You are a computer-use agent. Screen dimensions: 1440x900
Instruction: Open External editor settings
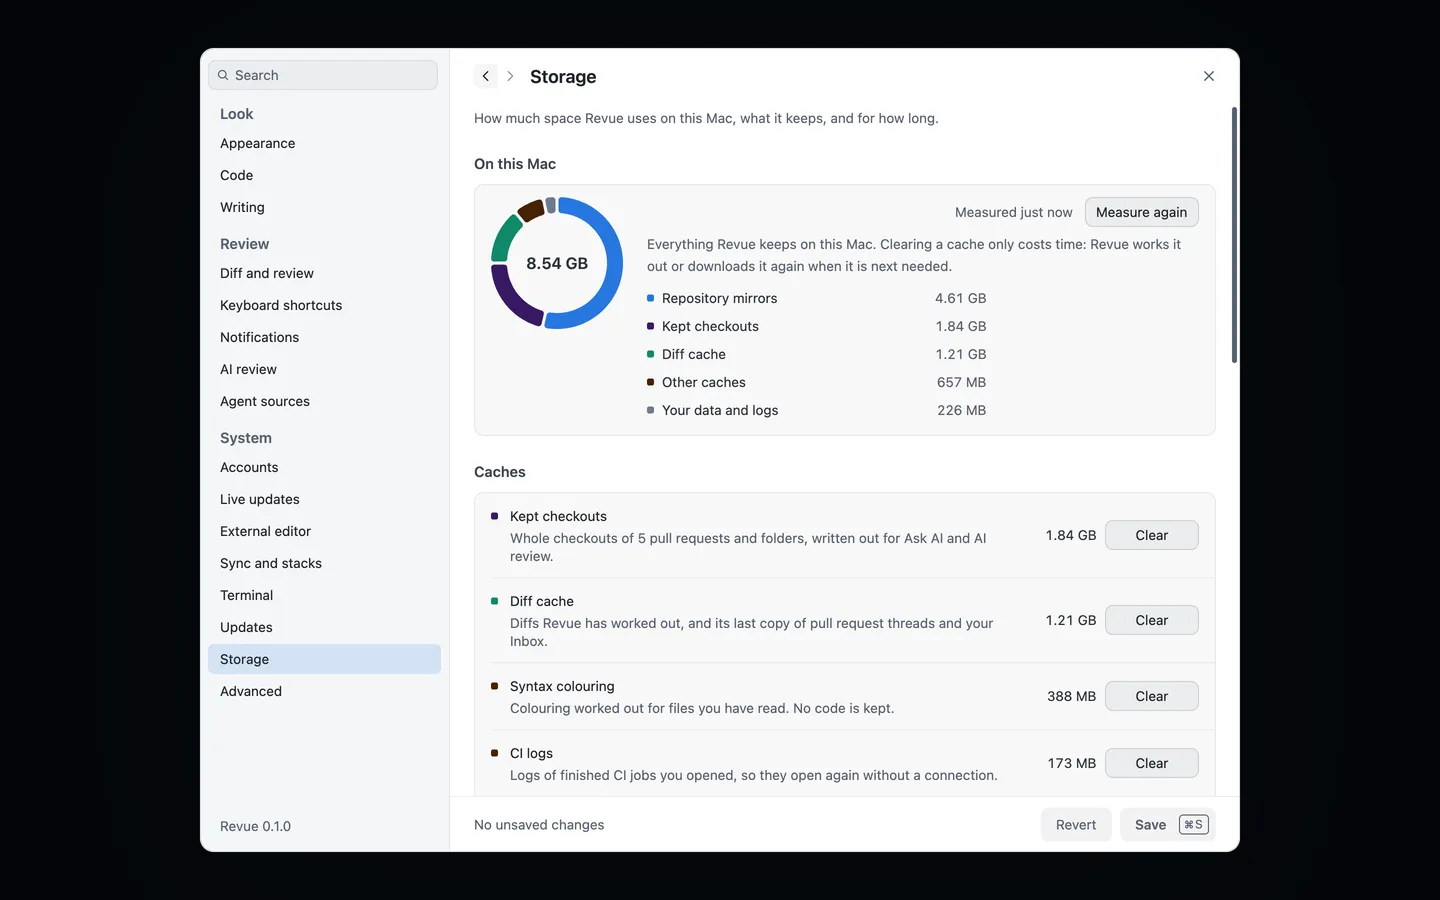[x=324, y=531]
